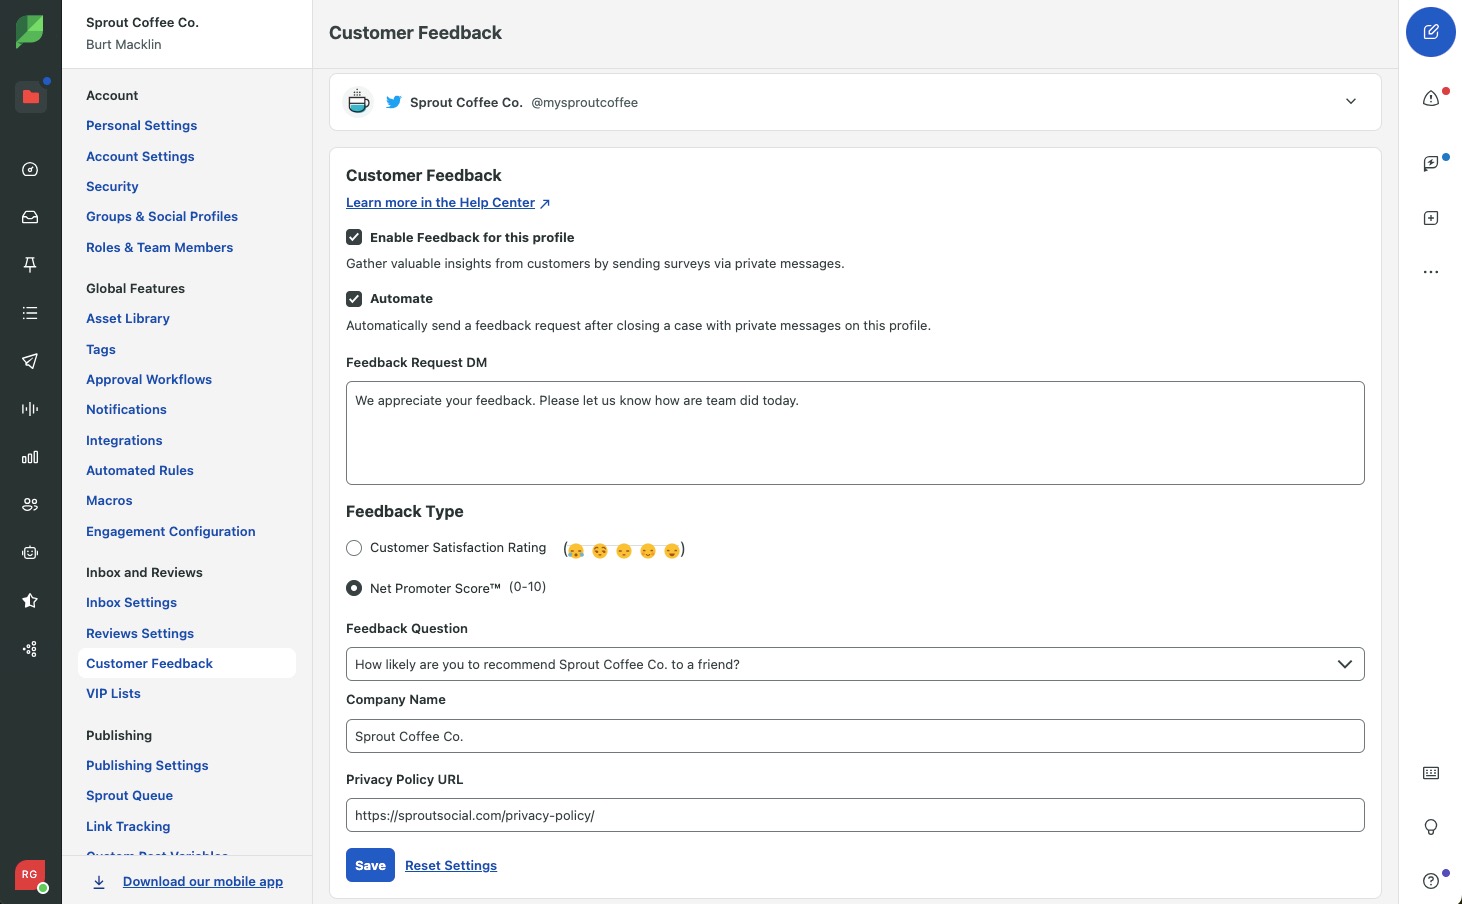Click the Sprout leaf logo icon
This screenshot has width=1462, height=904.
click(30, 32)
